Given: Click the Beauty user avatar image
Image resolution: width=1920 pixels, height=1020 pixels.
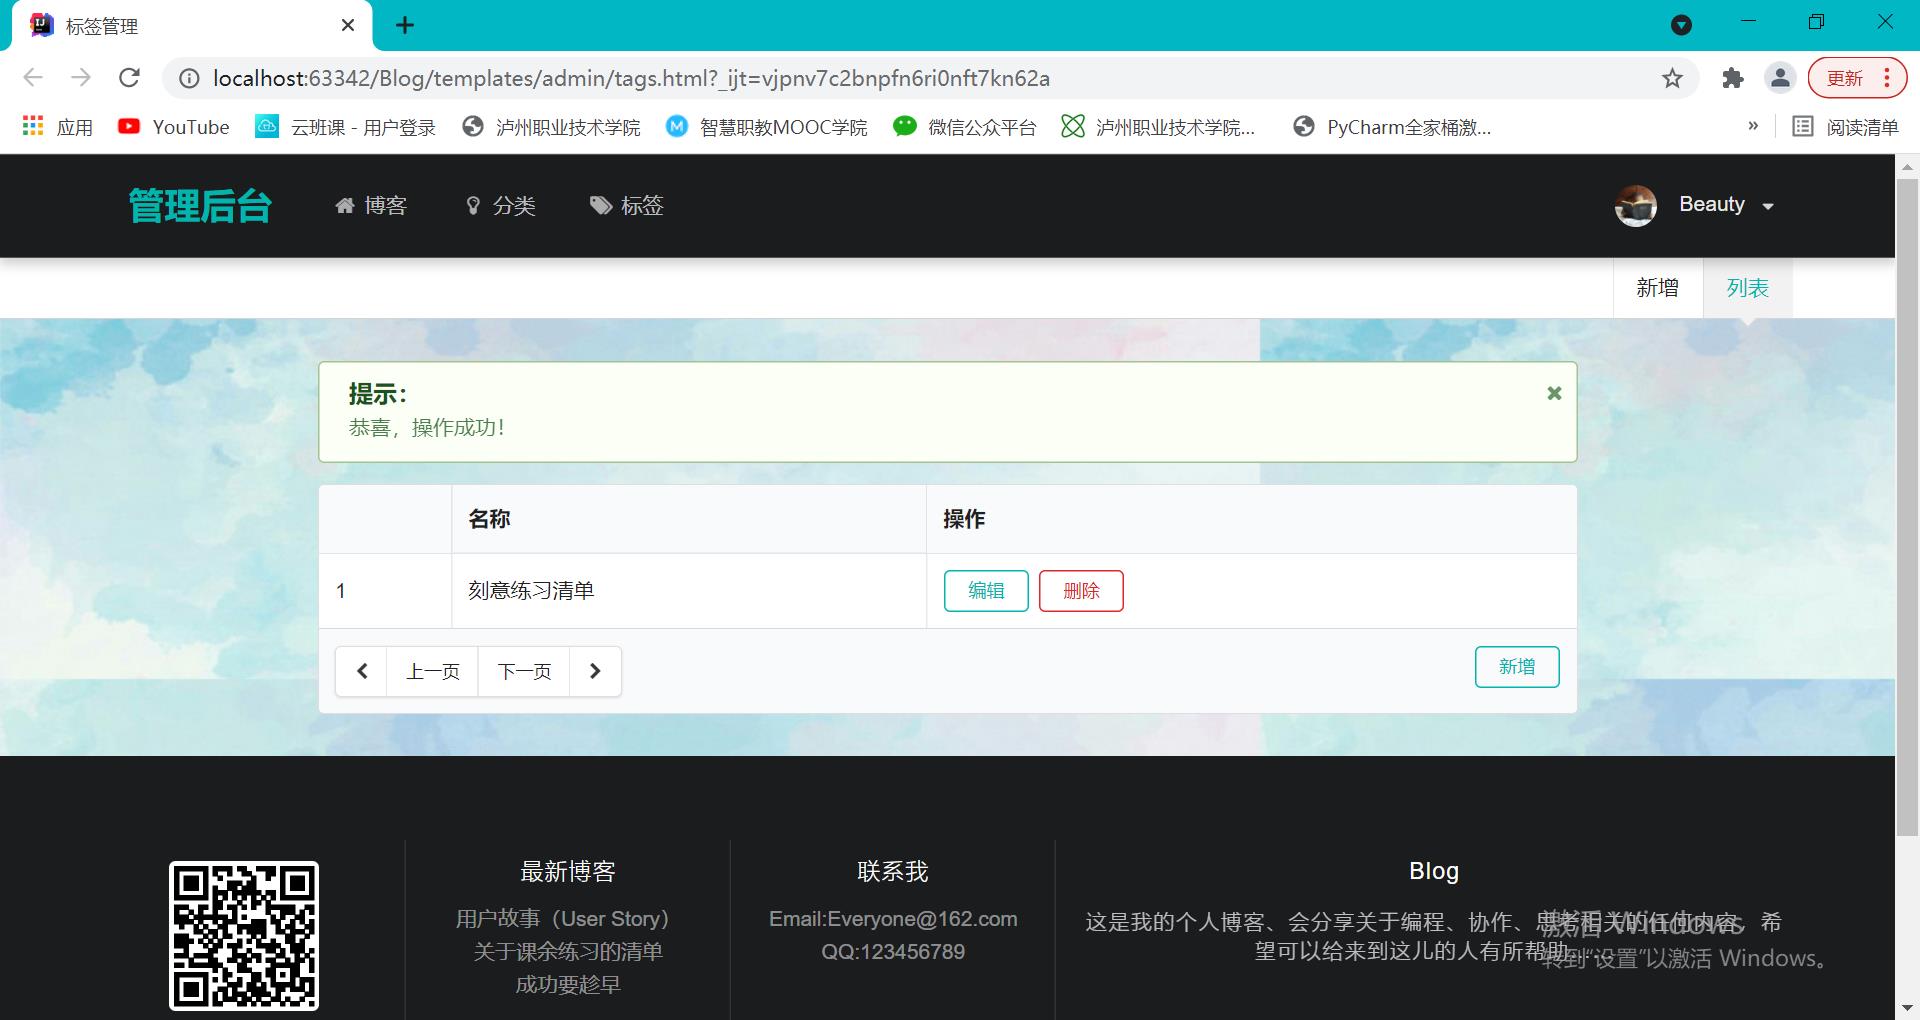Looking at the screenshot, I should 1636,206.
